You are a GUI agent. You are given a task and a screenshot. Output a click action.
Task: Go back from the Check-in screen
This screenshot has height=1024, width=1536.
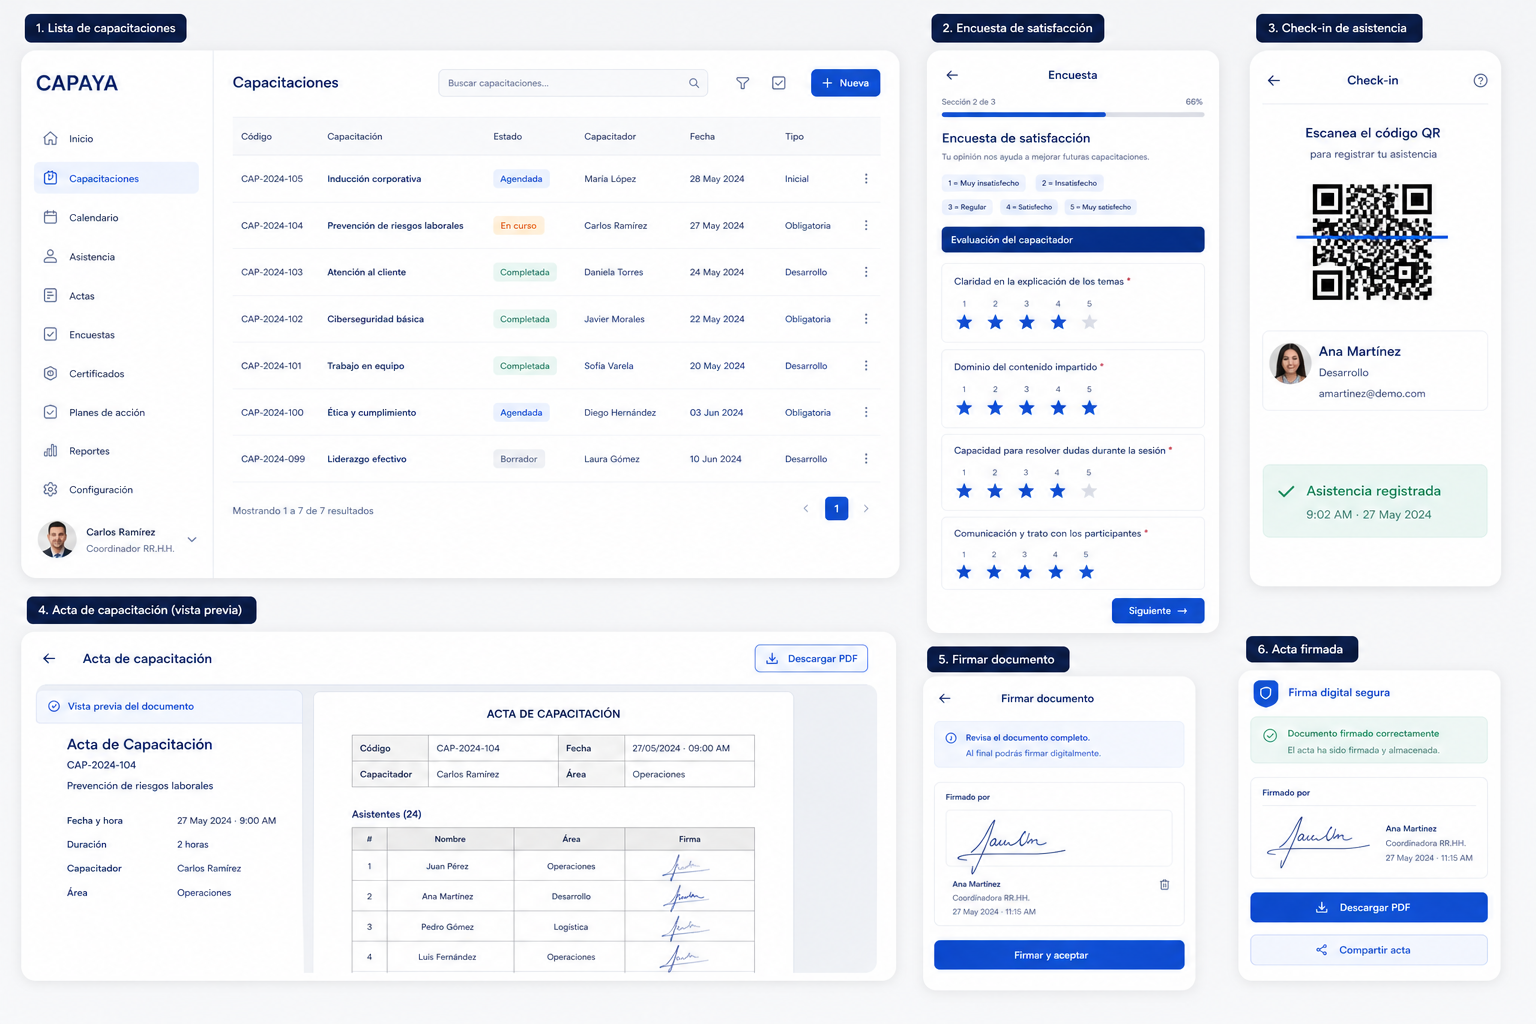(x=1274, y=81)
